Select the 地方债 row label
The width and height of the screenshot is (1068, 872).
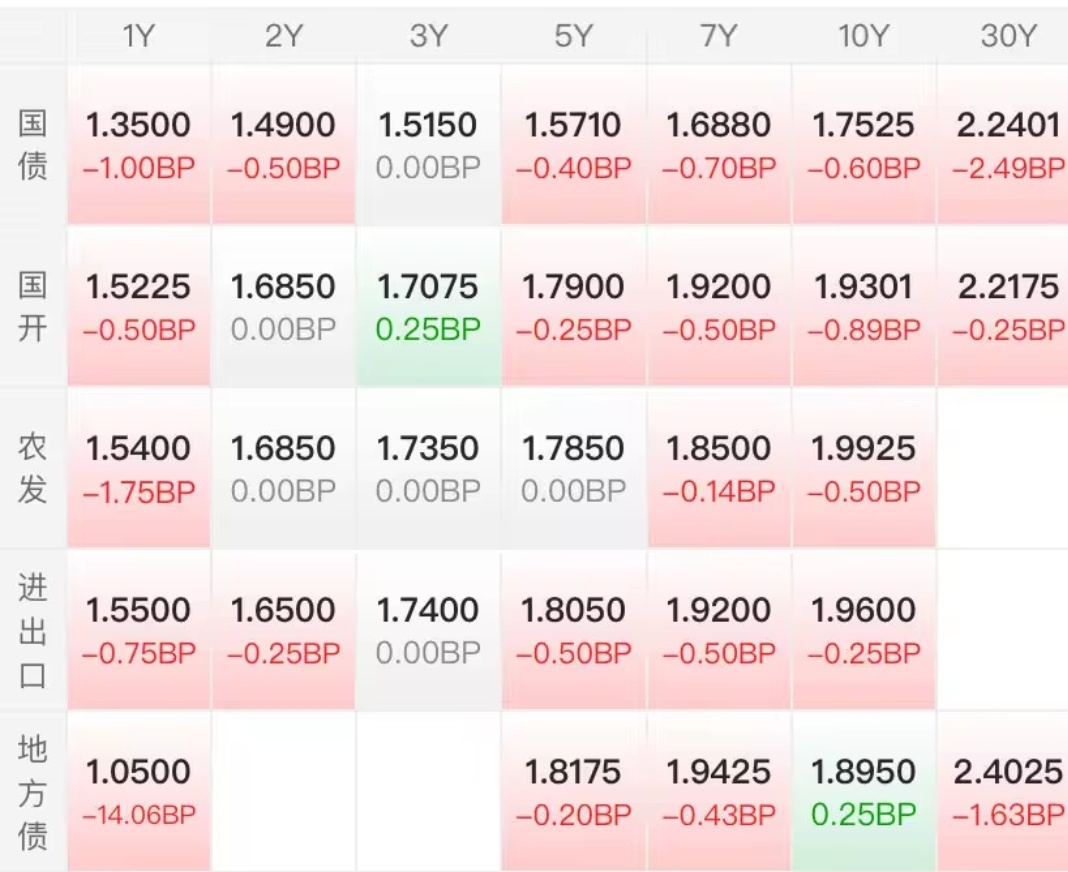[x=33, y=792]
